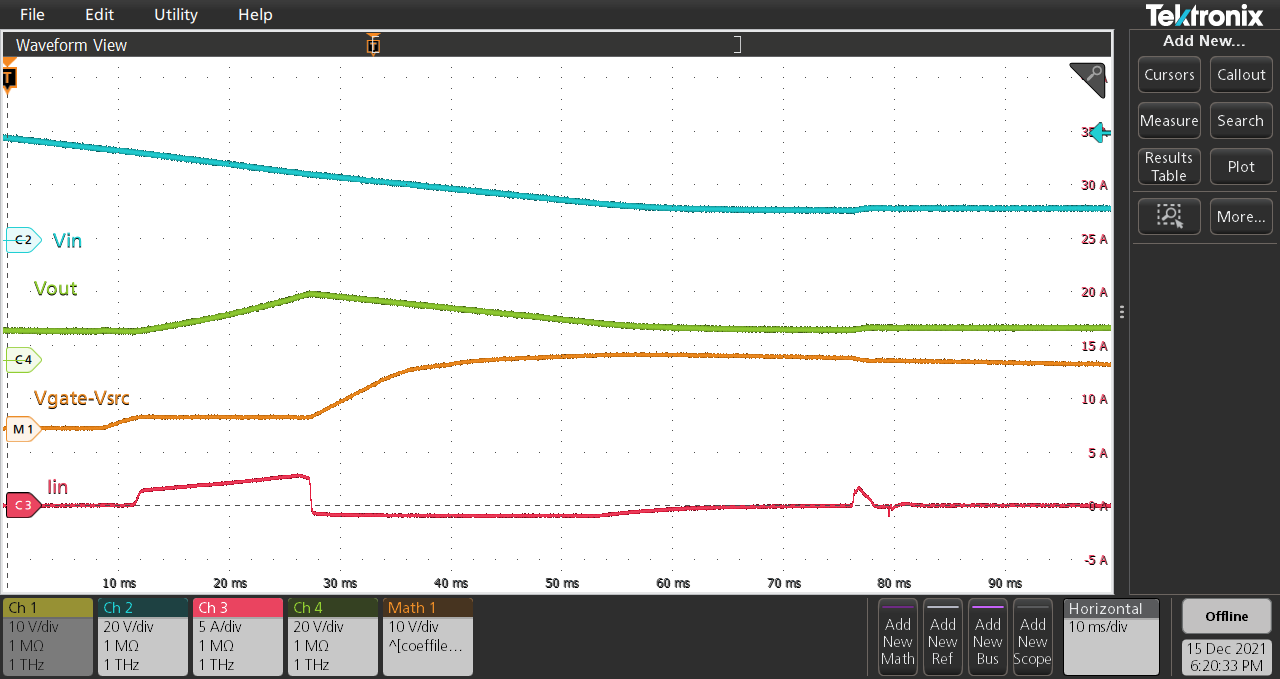Open the Utility menu
1280x679 pixels.
[x=175, y=14]
